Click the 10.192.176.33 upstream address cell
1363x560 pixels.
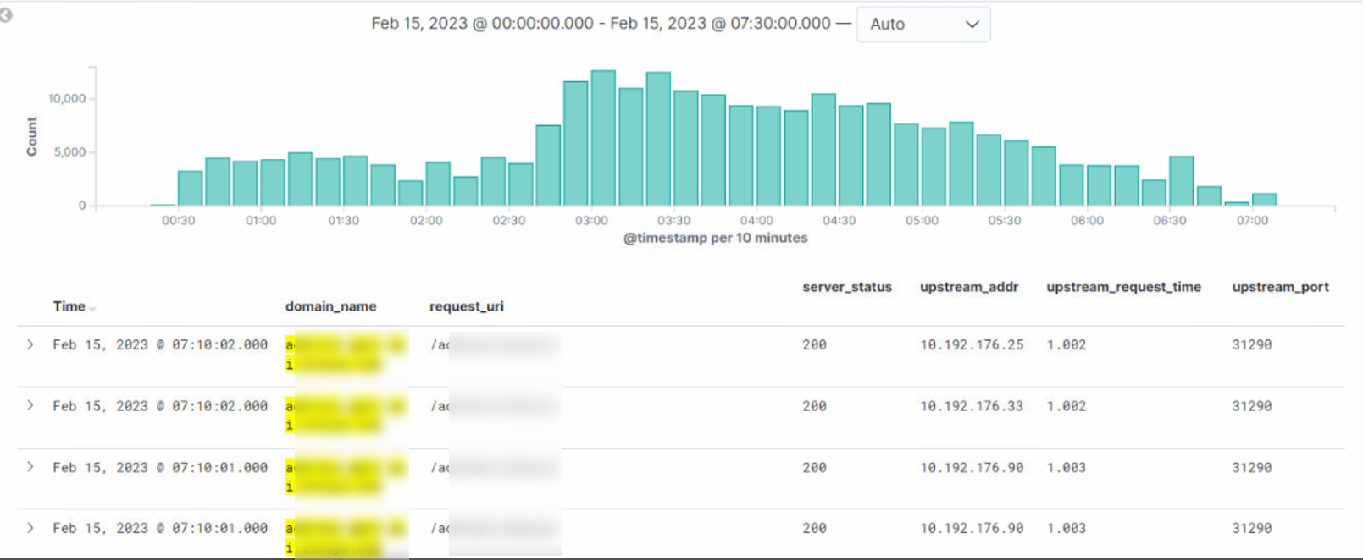971,406
